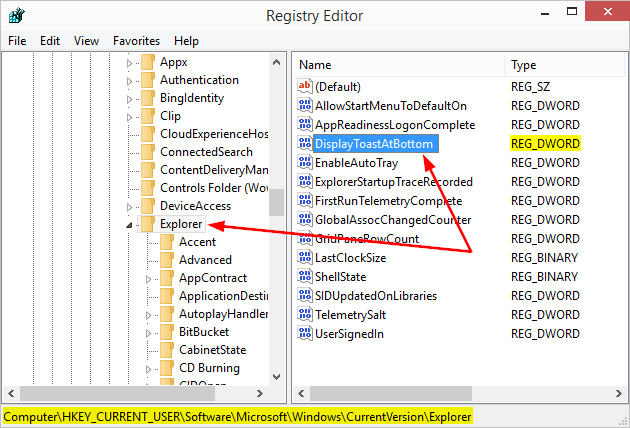
Task: Click the ShellState value icon
Action: [x=305, y=277]
